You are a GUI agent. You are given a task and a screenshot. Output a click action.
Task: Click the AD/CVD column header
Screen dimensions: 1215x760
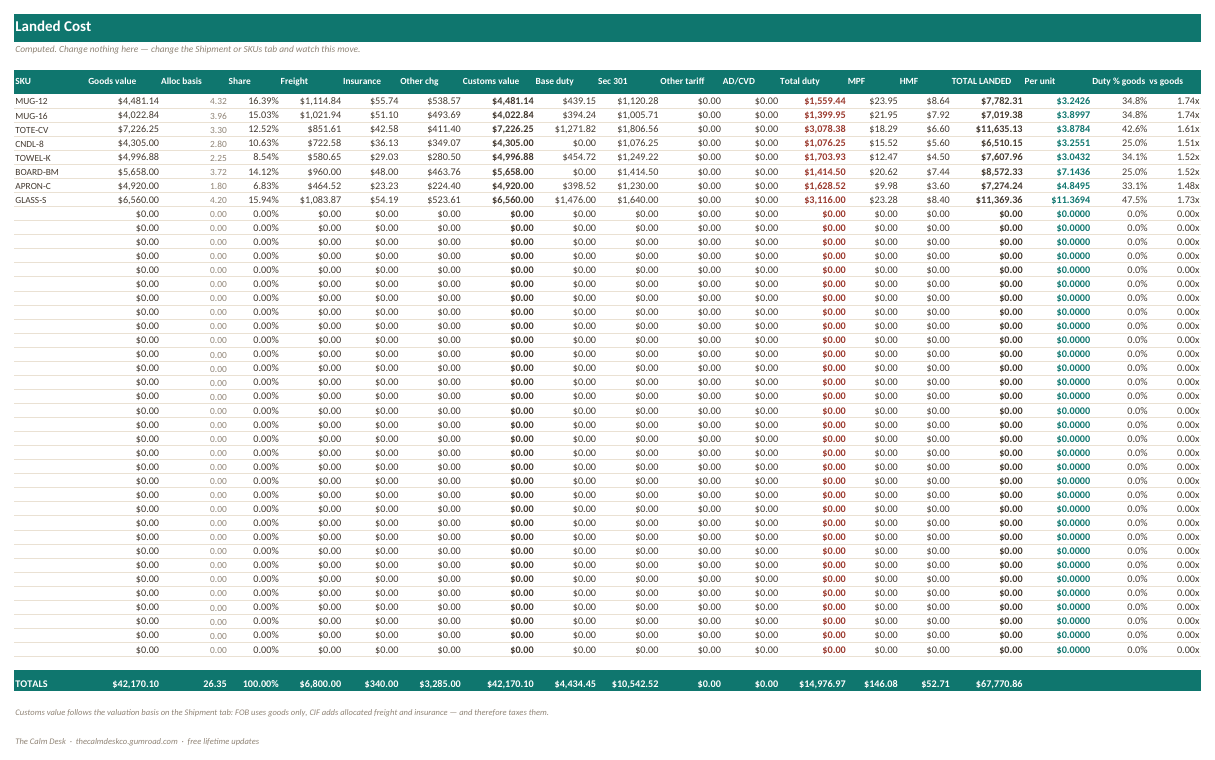point(739,80)
